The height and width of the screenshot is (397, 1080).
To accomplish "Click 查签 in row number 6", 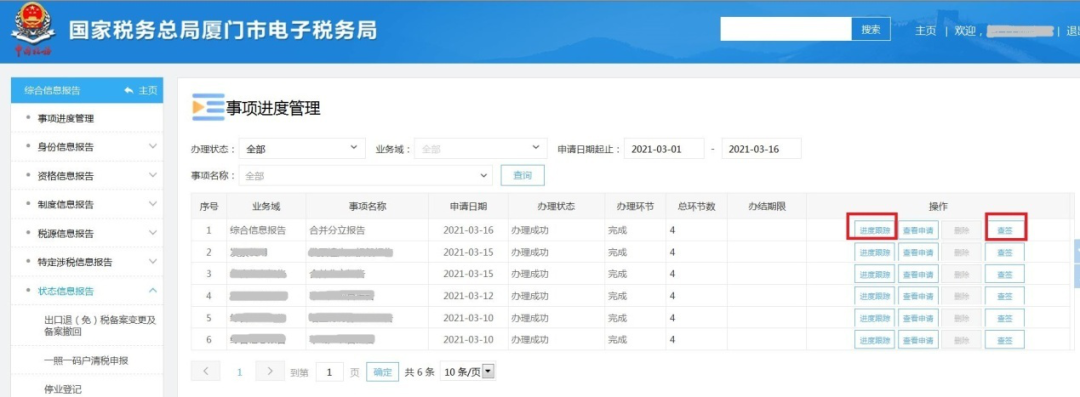I will tap(1005, 339).
